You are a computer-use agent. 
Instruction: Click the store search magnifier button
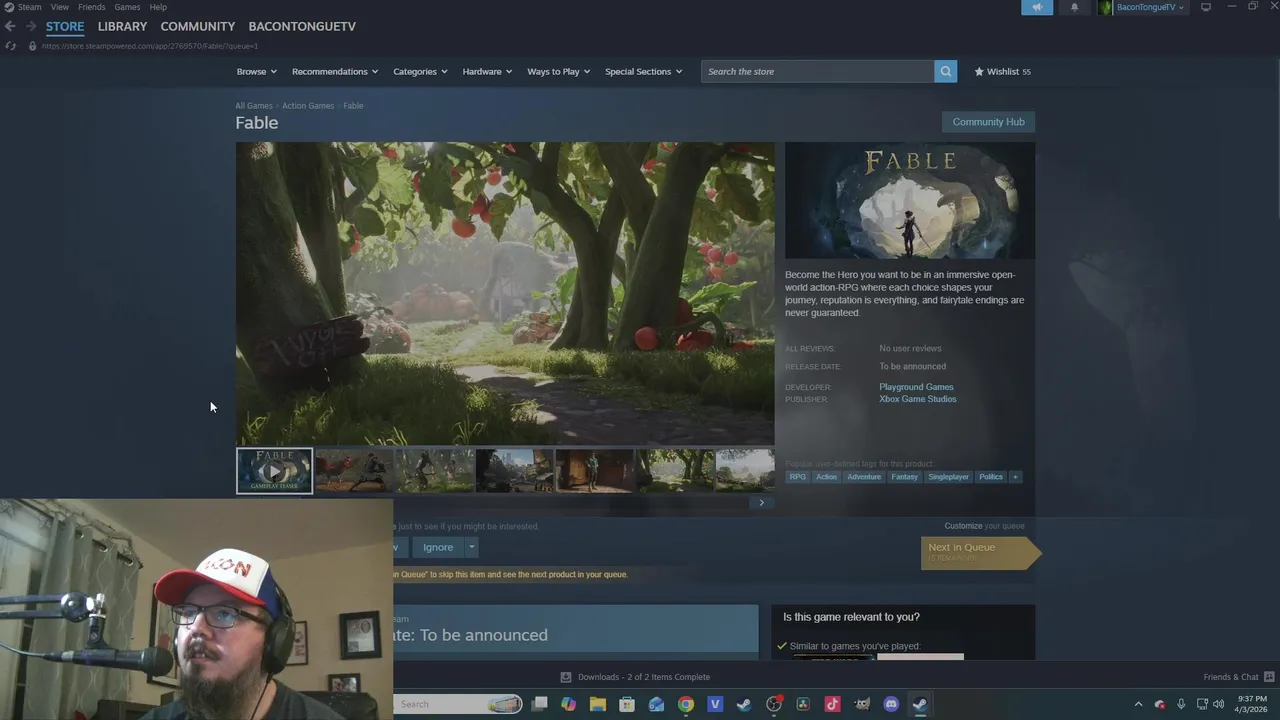(945, 71)
